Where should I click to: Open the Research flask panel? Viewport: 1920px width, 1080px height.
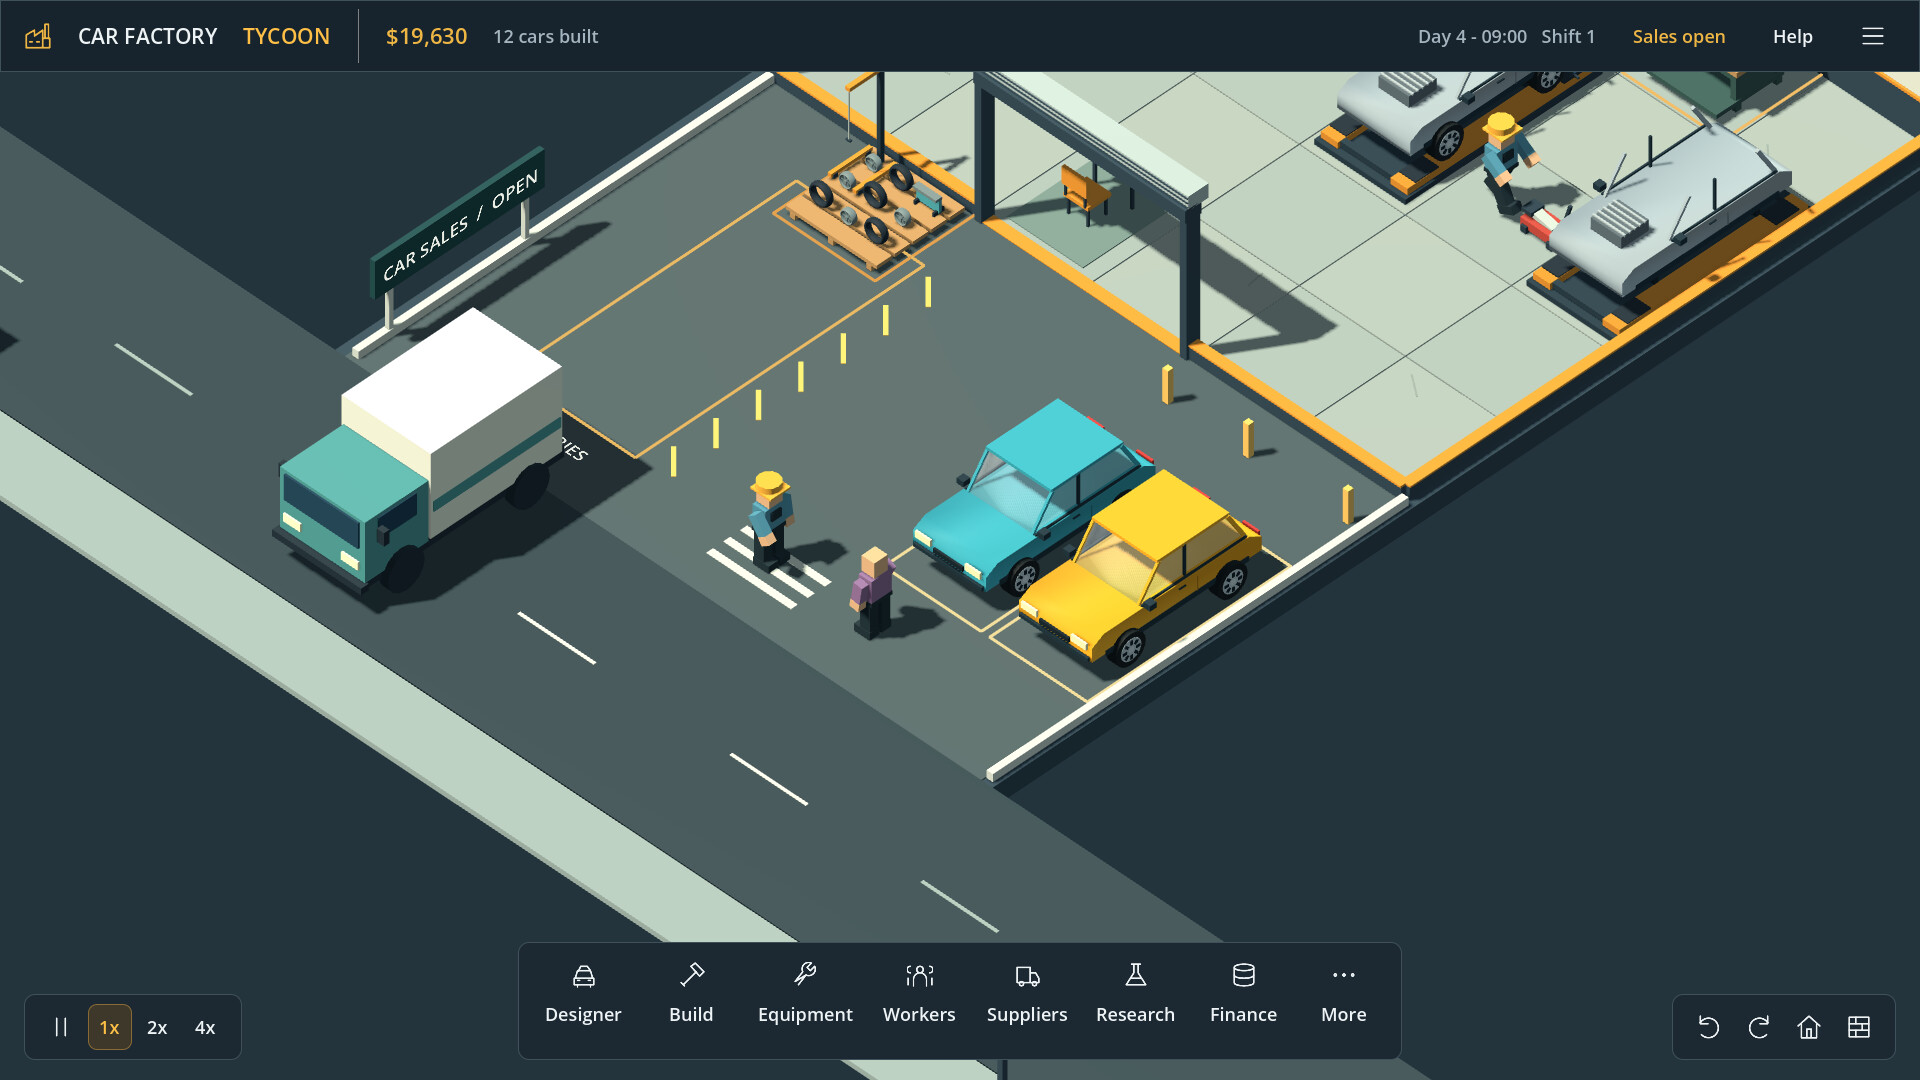coord(1135,995)
